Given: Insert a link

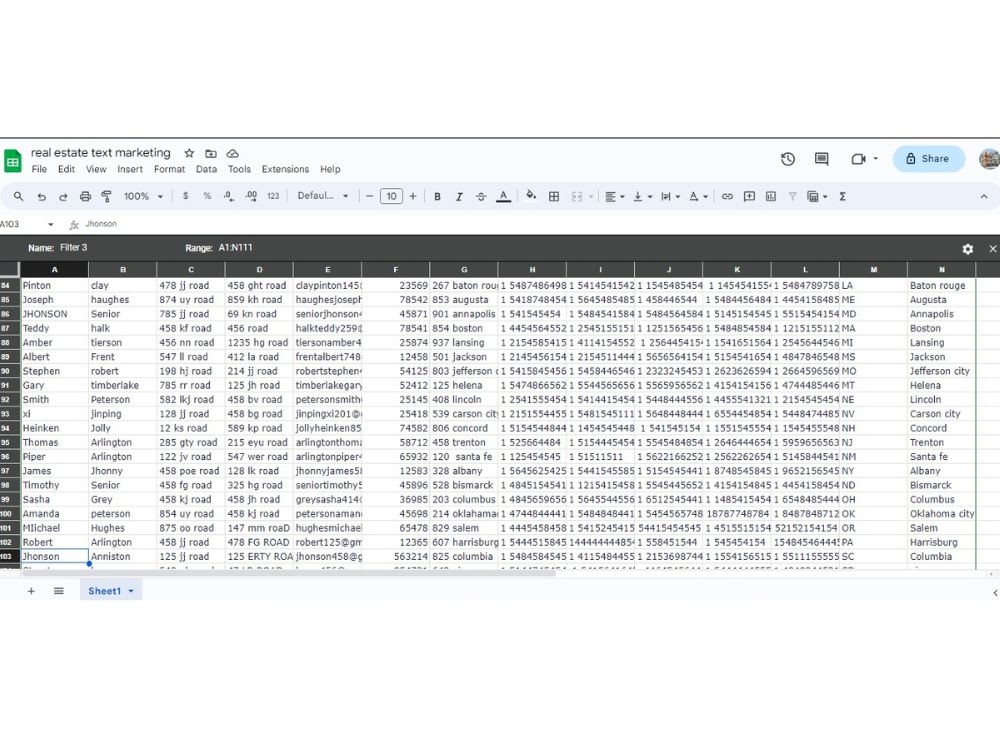Looking at the screenshot, I should (727, 196).
